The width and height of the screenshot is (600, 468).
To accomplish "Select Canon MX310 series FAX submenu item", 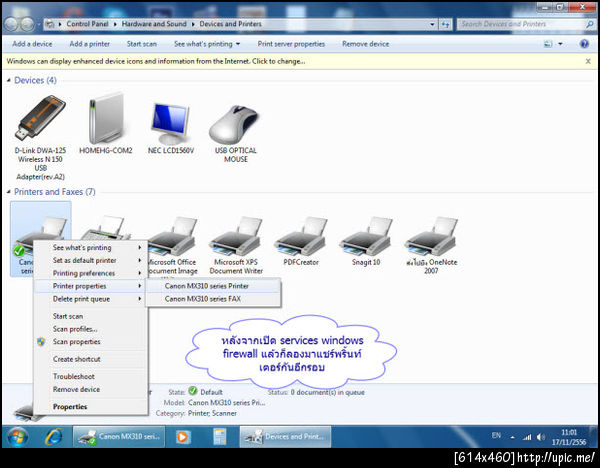I will pos(214,299).
